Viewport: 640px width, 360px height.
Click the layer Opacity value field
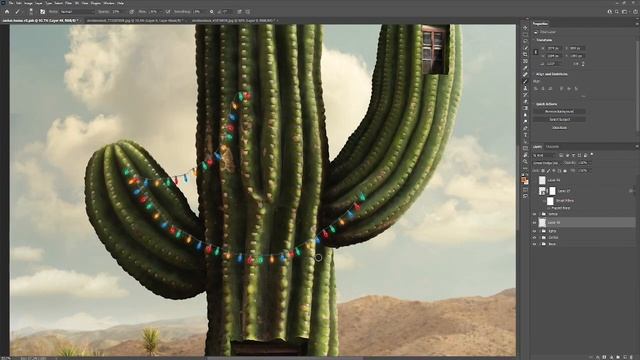pos(584,163)
